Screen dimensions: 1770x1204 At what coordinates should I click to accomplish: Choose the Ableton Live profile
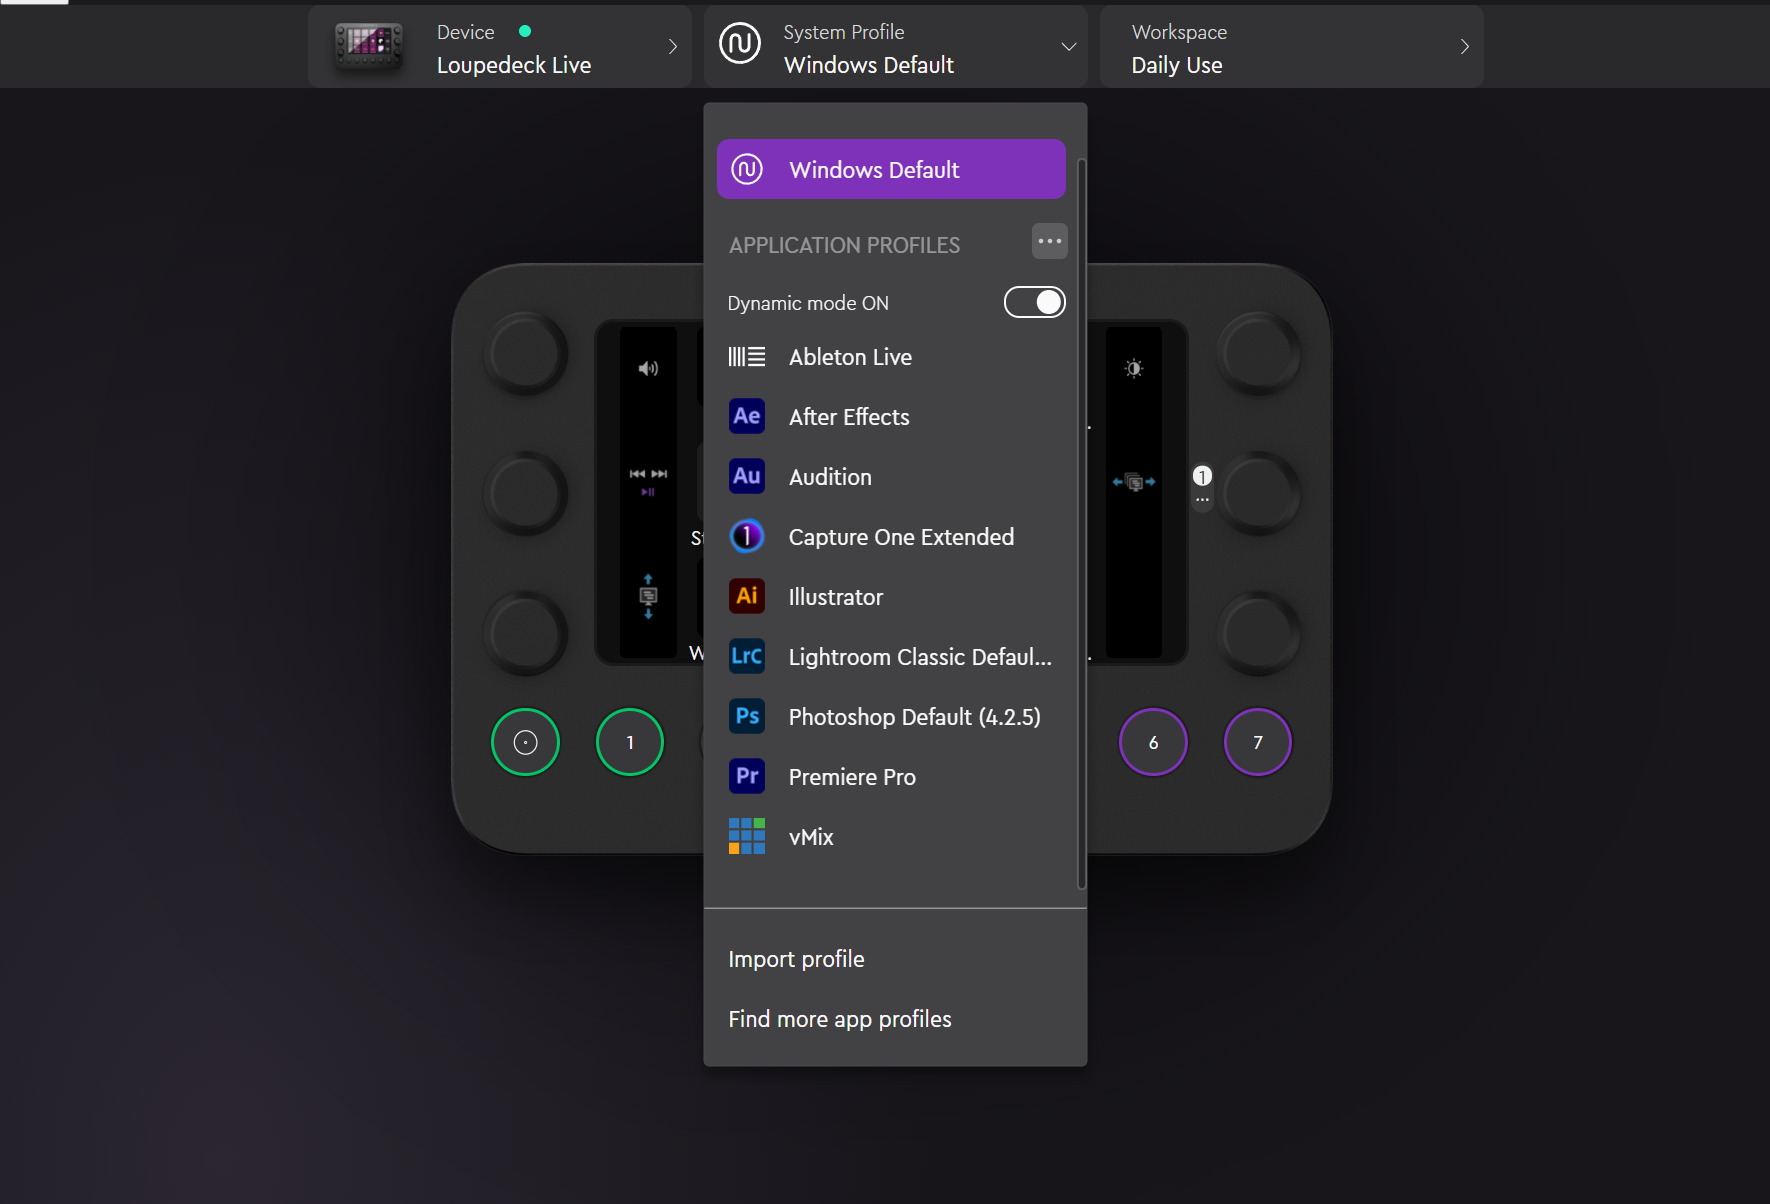[x=891, y=357]
